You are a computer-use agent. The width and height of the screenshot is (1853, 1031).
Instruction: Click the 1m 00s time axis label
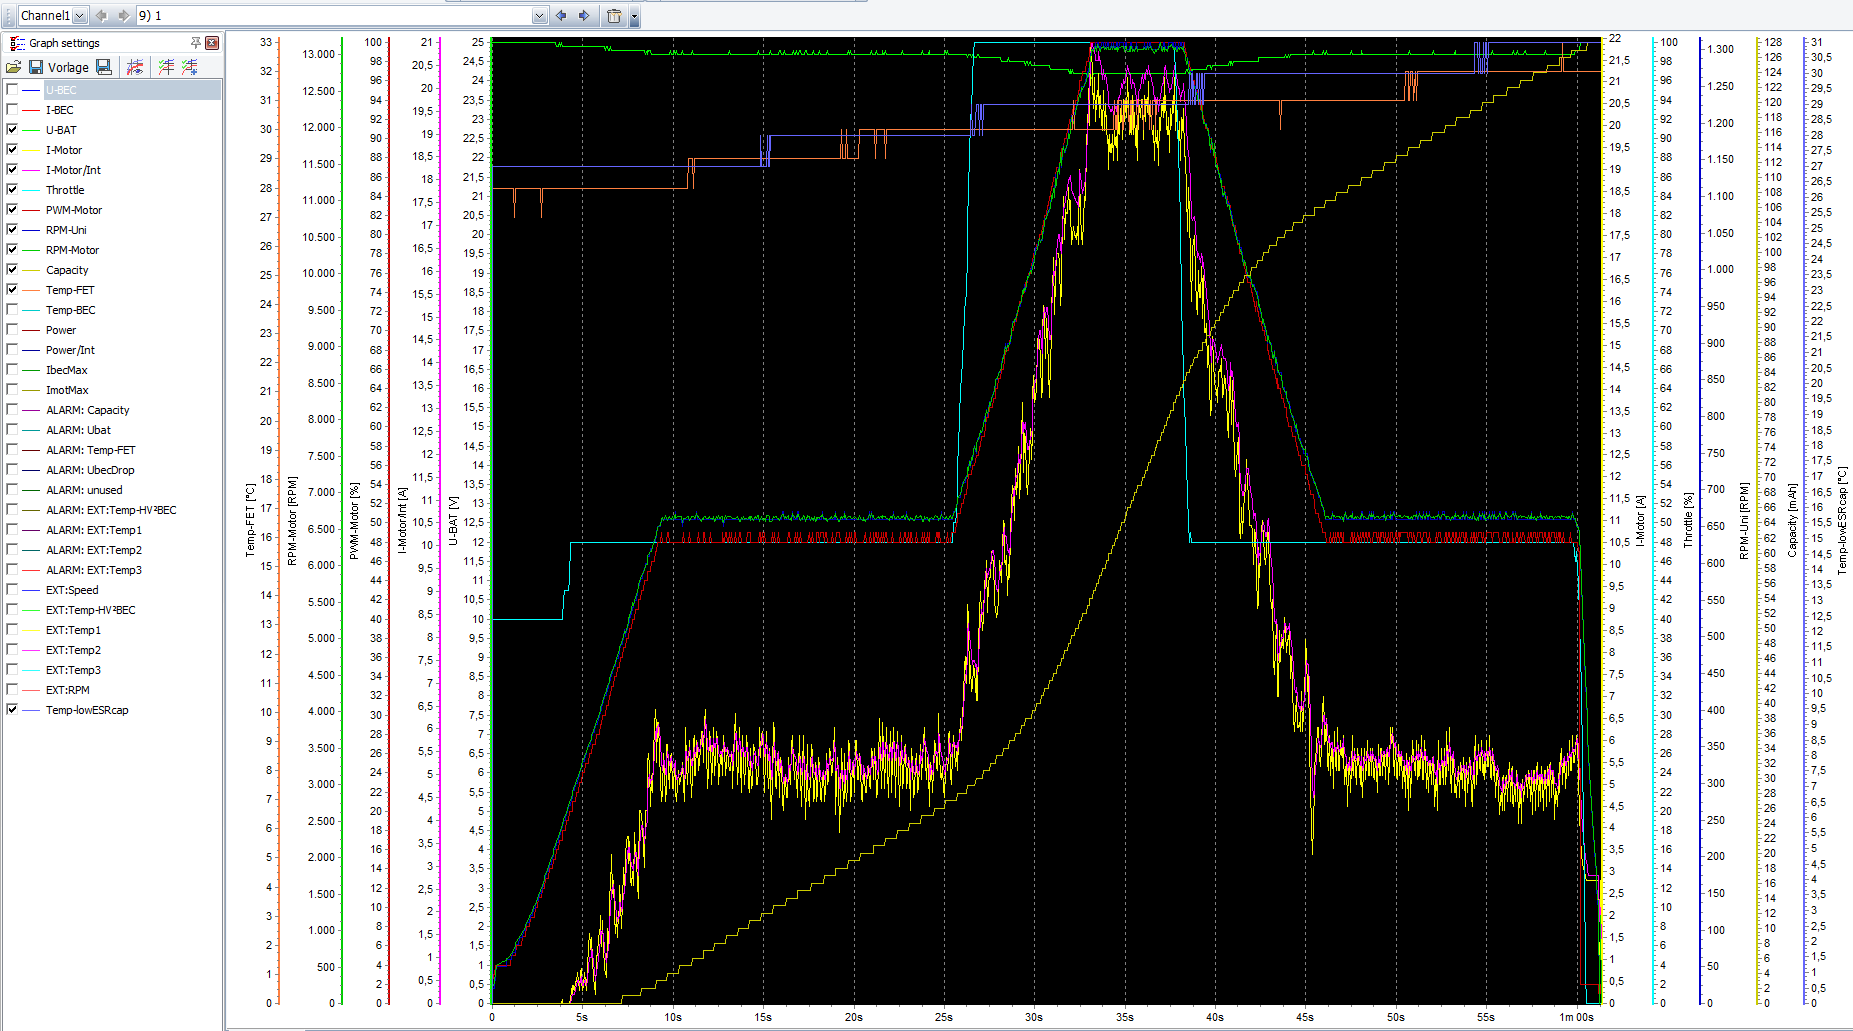point(1577,1017)
